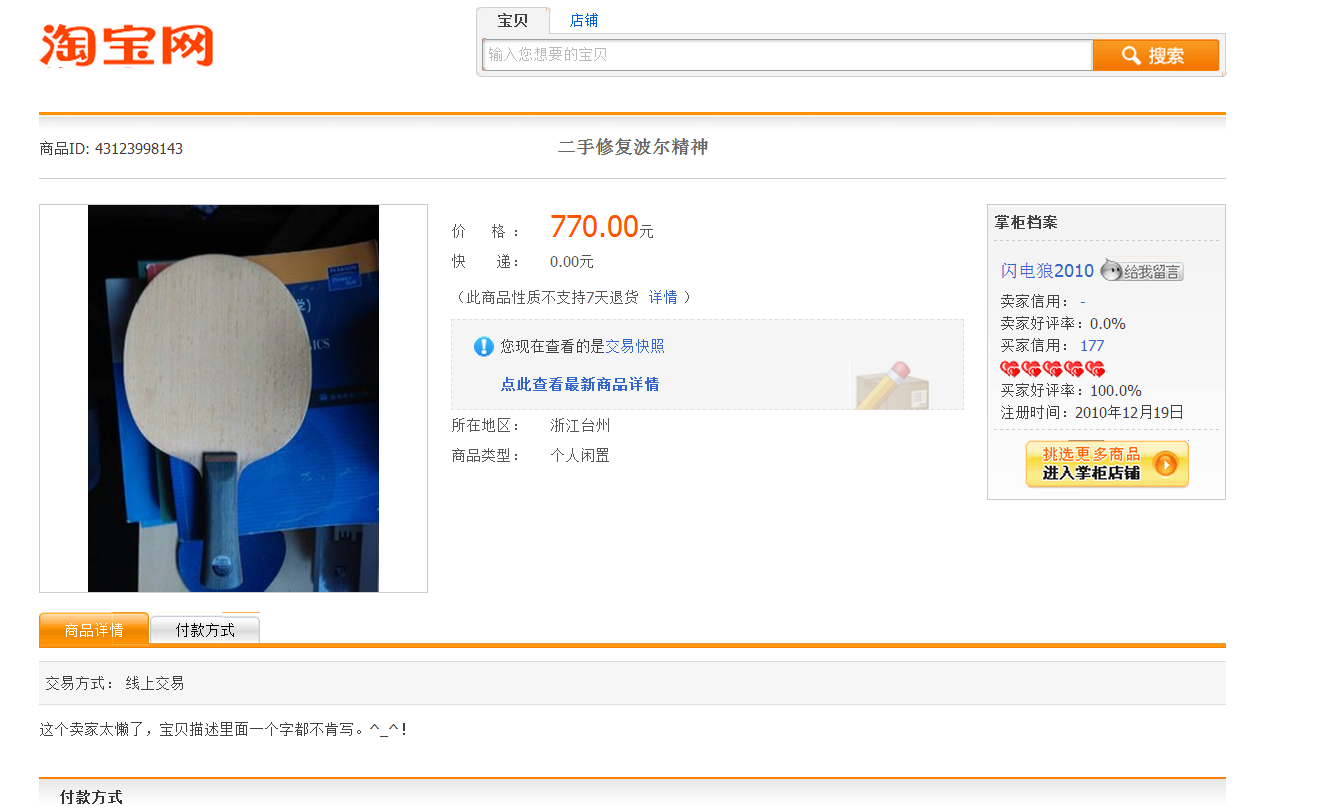Click the seller credit dash link

[x=1083, y=302]
